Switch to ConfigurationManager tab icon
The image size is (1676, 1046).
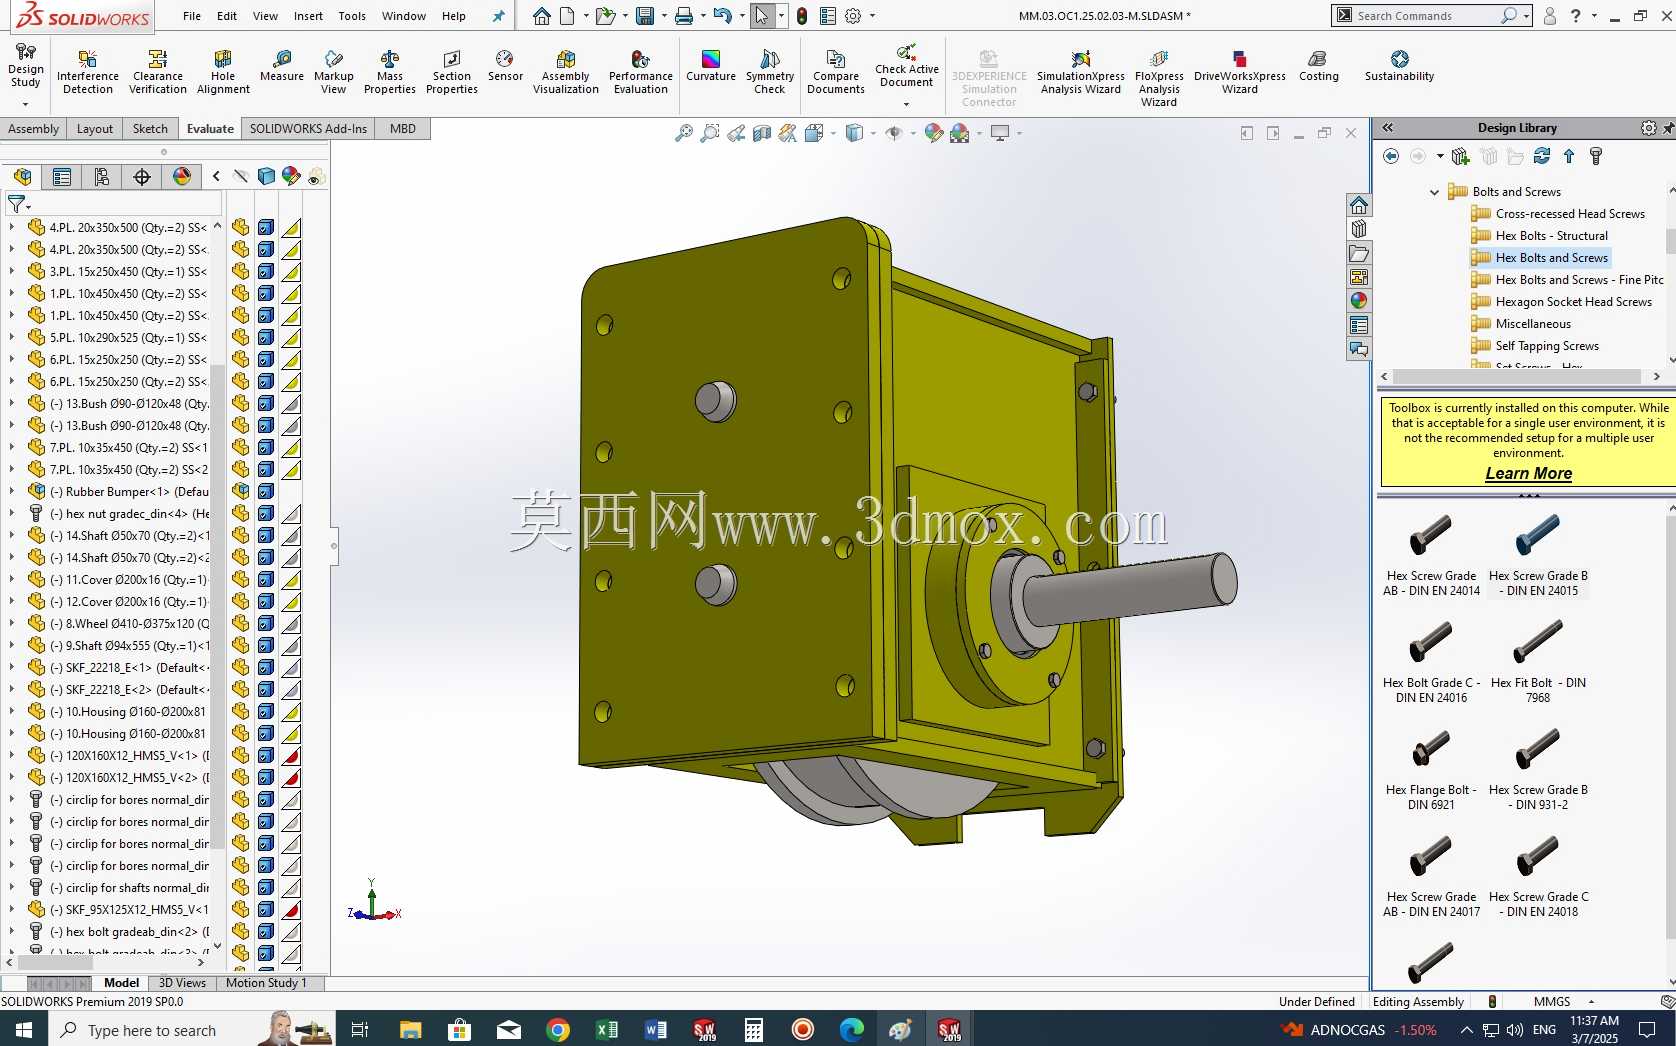click(102, 177)
